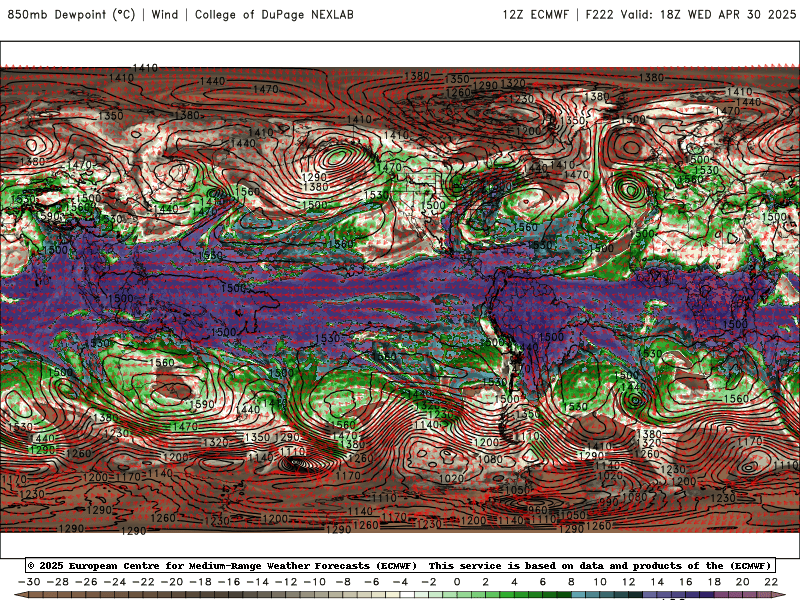Click the teal color bar swatch below 8
This screenshot has height=600, width=800.
click(x=579, y=595)
